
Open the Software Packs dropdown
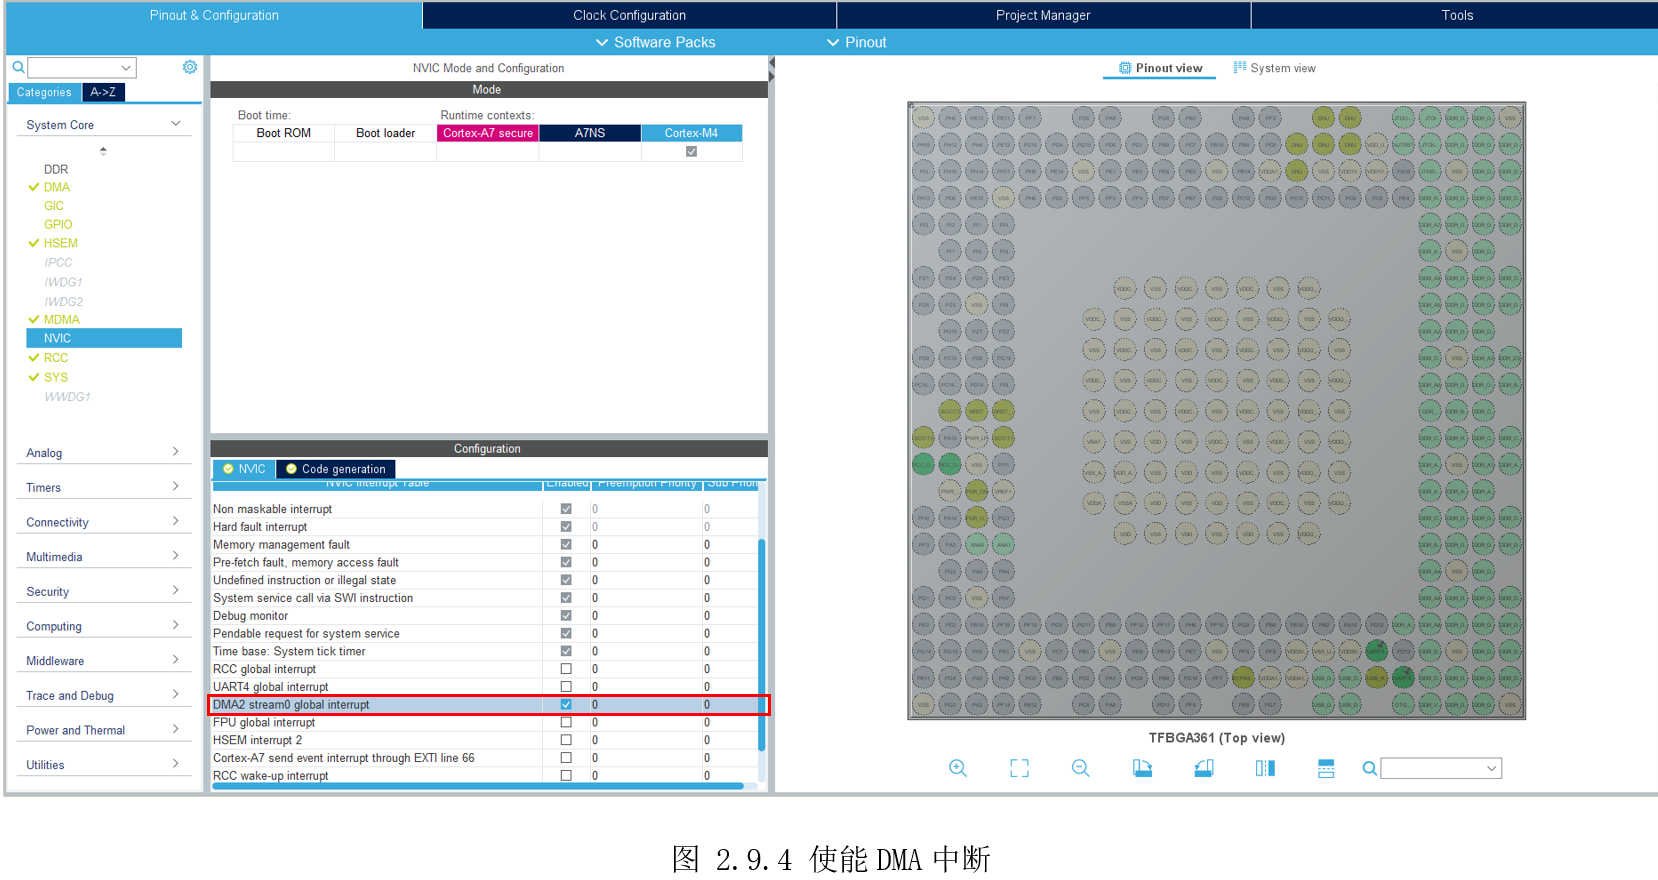point(656,42)
